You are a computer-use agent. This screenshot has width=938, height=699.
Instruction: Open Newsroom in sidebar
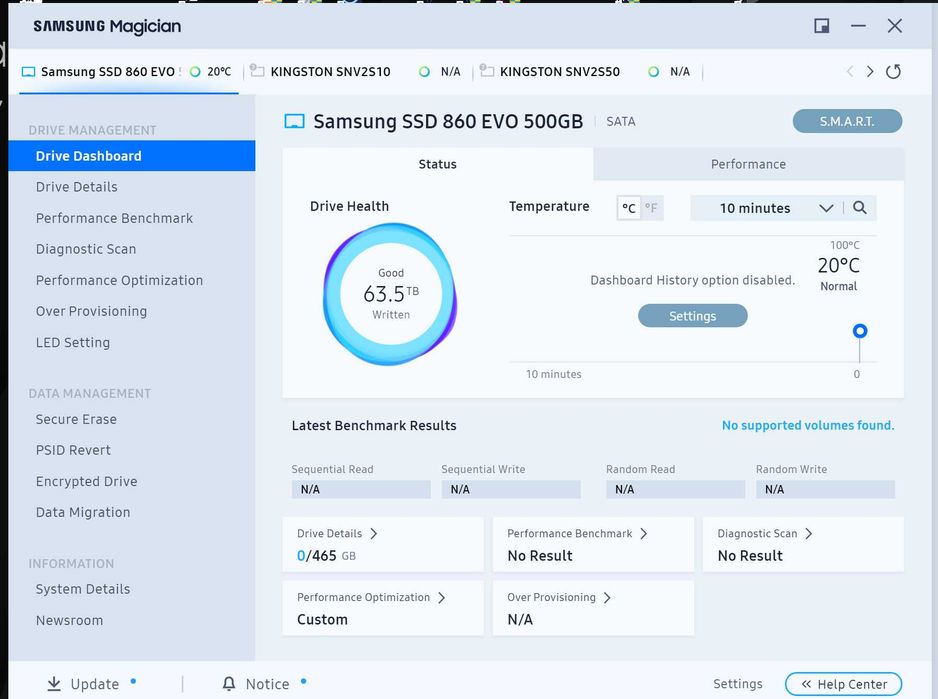pyautogui.click(x=69, y=620)
